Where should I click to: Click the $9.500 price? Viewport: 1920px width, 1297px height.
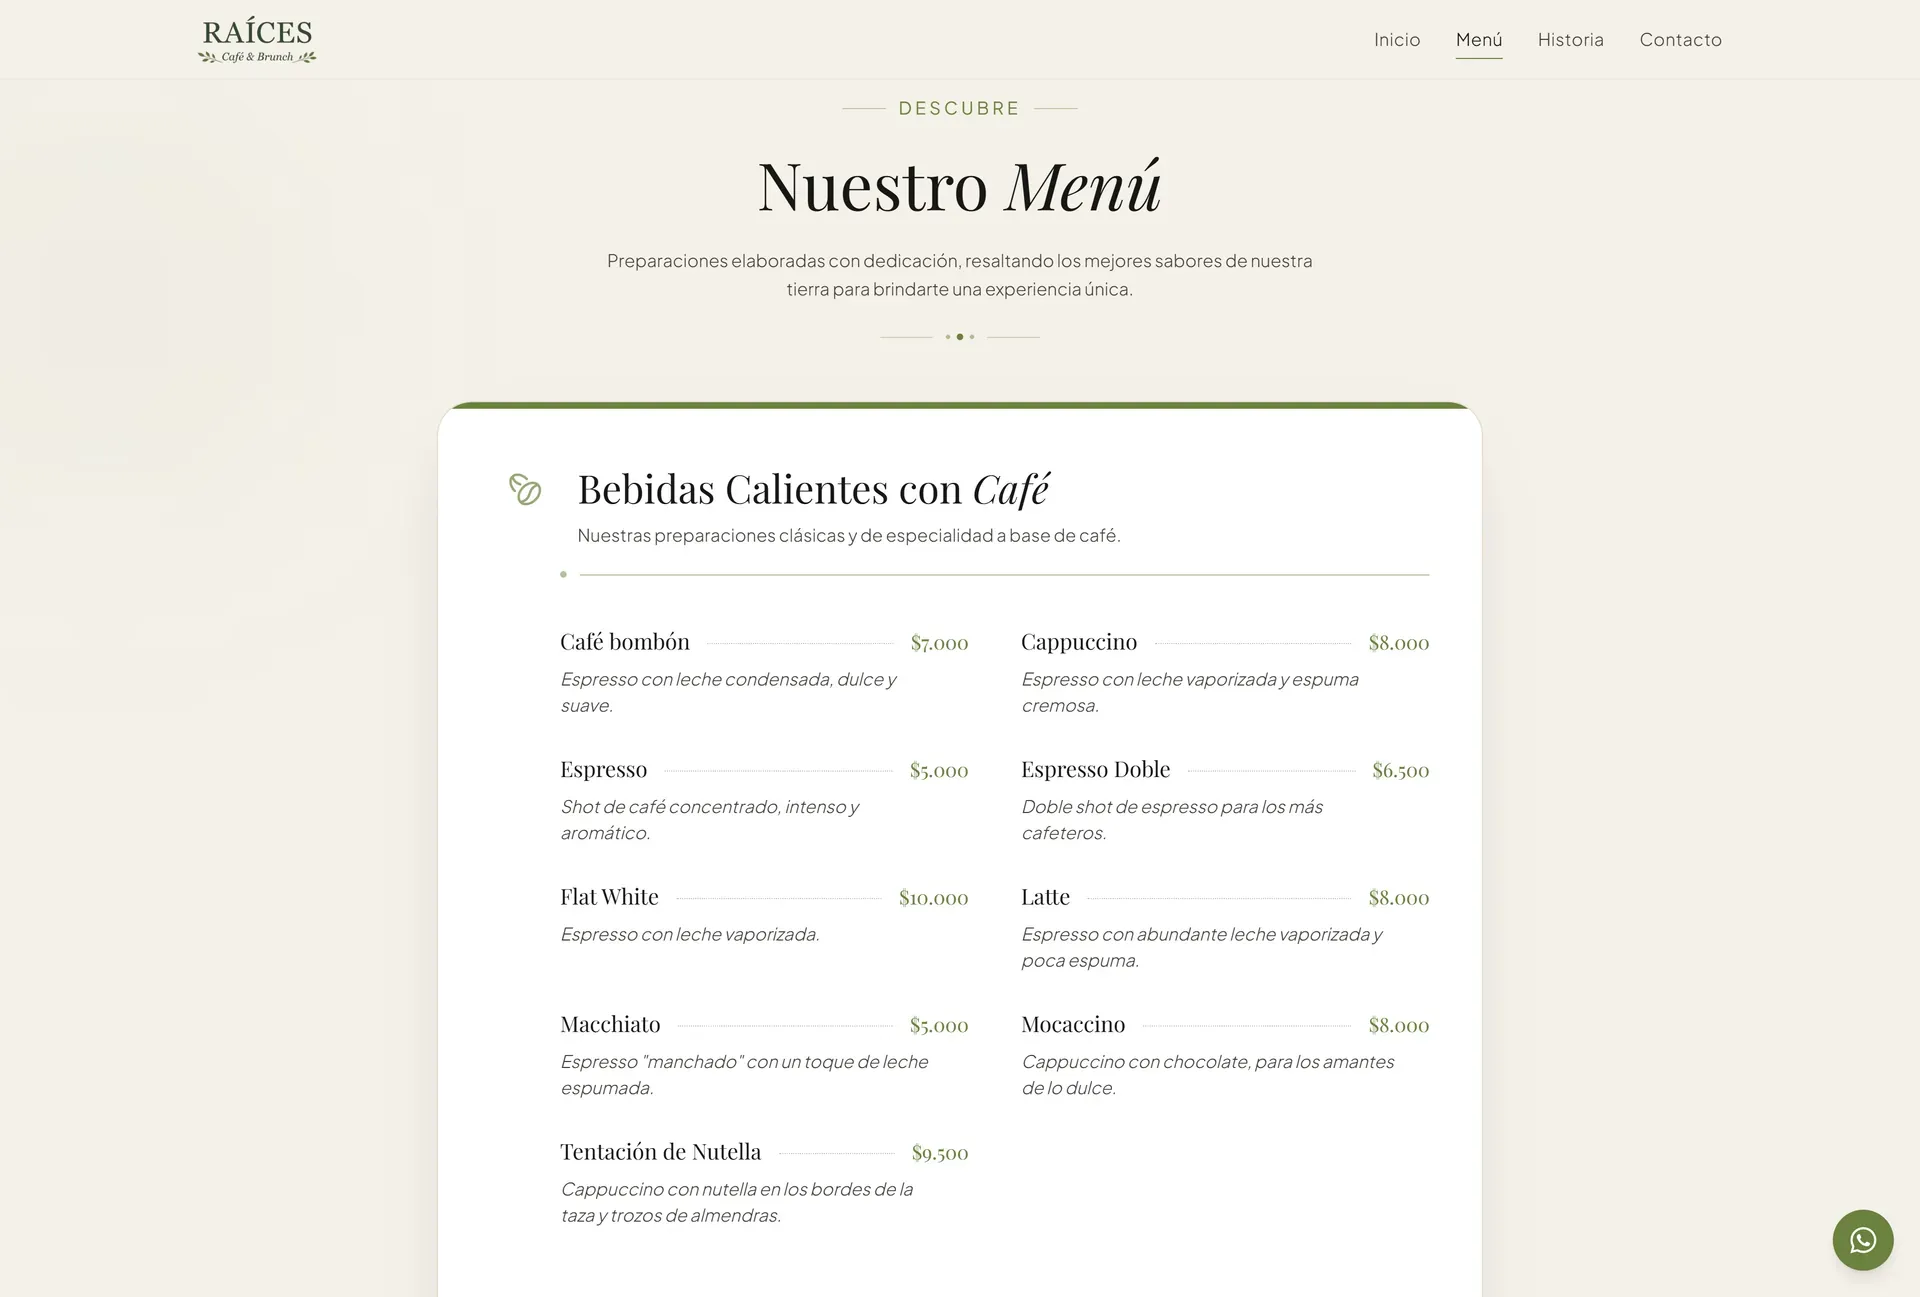pos(940,1153)
